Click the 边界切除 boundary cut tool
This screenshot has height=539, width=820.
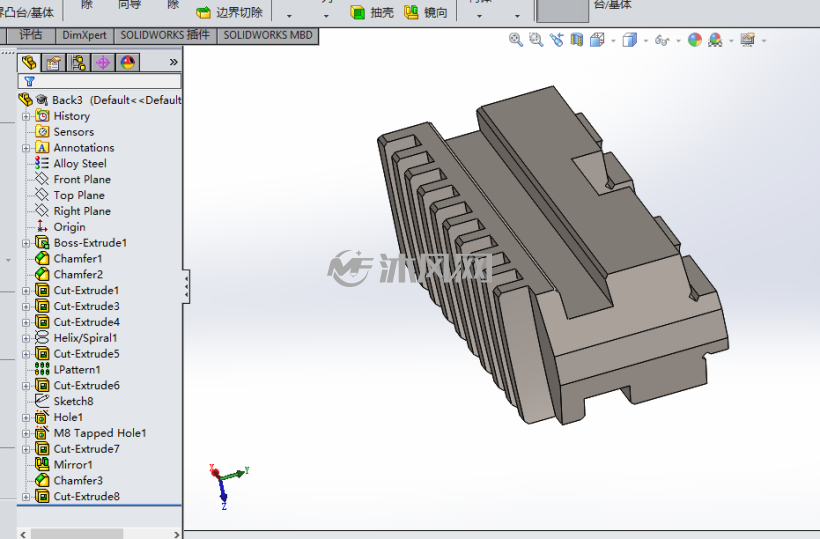pyautogui.click(x=230, y=12)
